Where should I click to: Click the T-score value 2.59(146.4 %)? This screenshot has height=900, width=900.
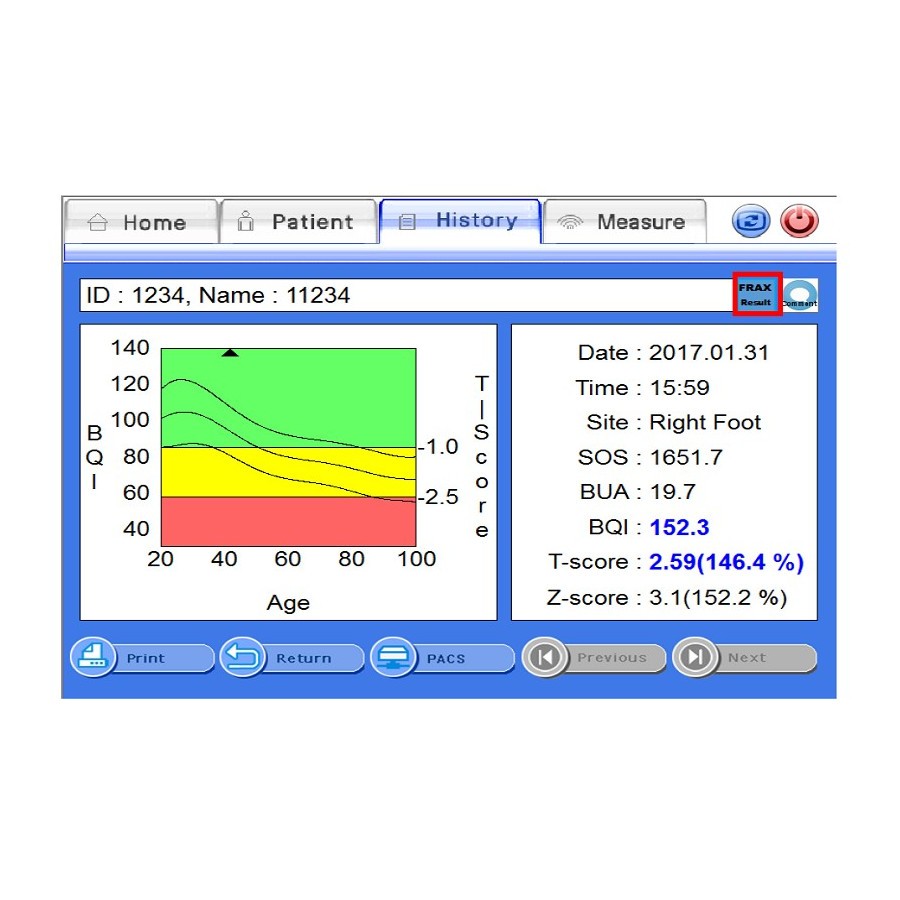pos(726,562)
